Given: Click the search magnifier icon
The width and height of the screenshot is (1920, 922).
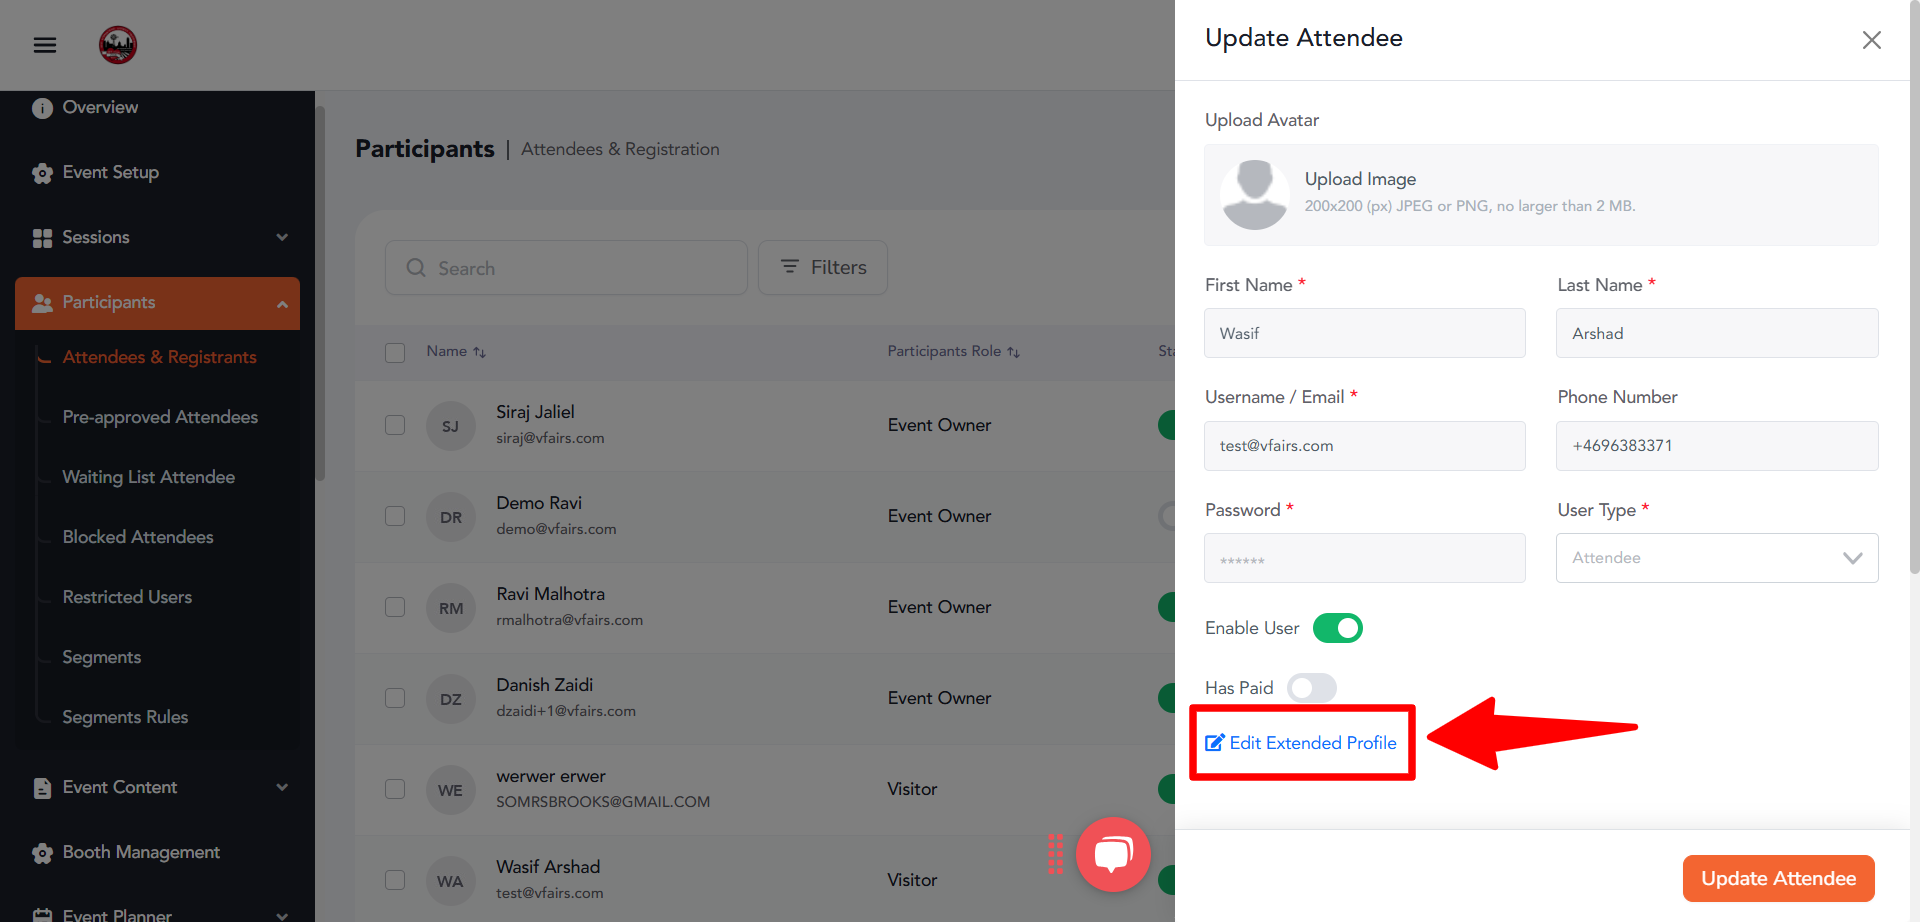Looking at the screenshot, I should tap(416, 268).
